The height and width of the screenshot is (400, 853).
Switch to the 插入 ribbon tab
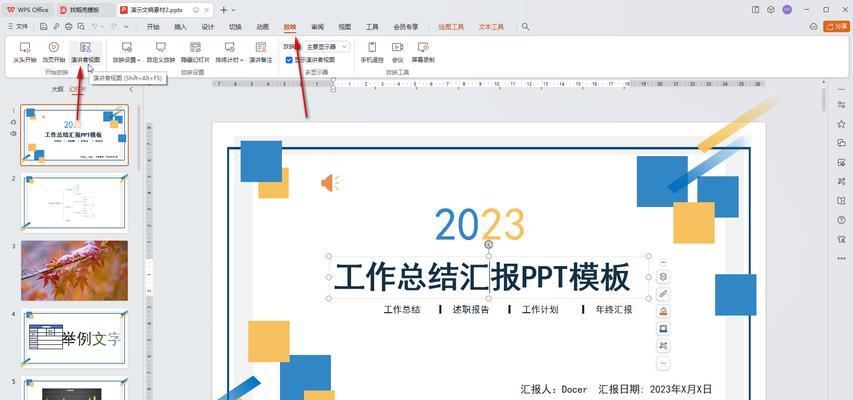[x=180, y=27]
